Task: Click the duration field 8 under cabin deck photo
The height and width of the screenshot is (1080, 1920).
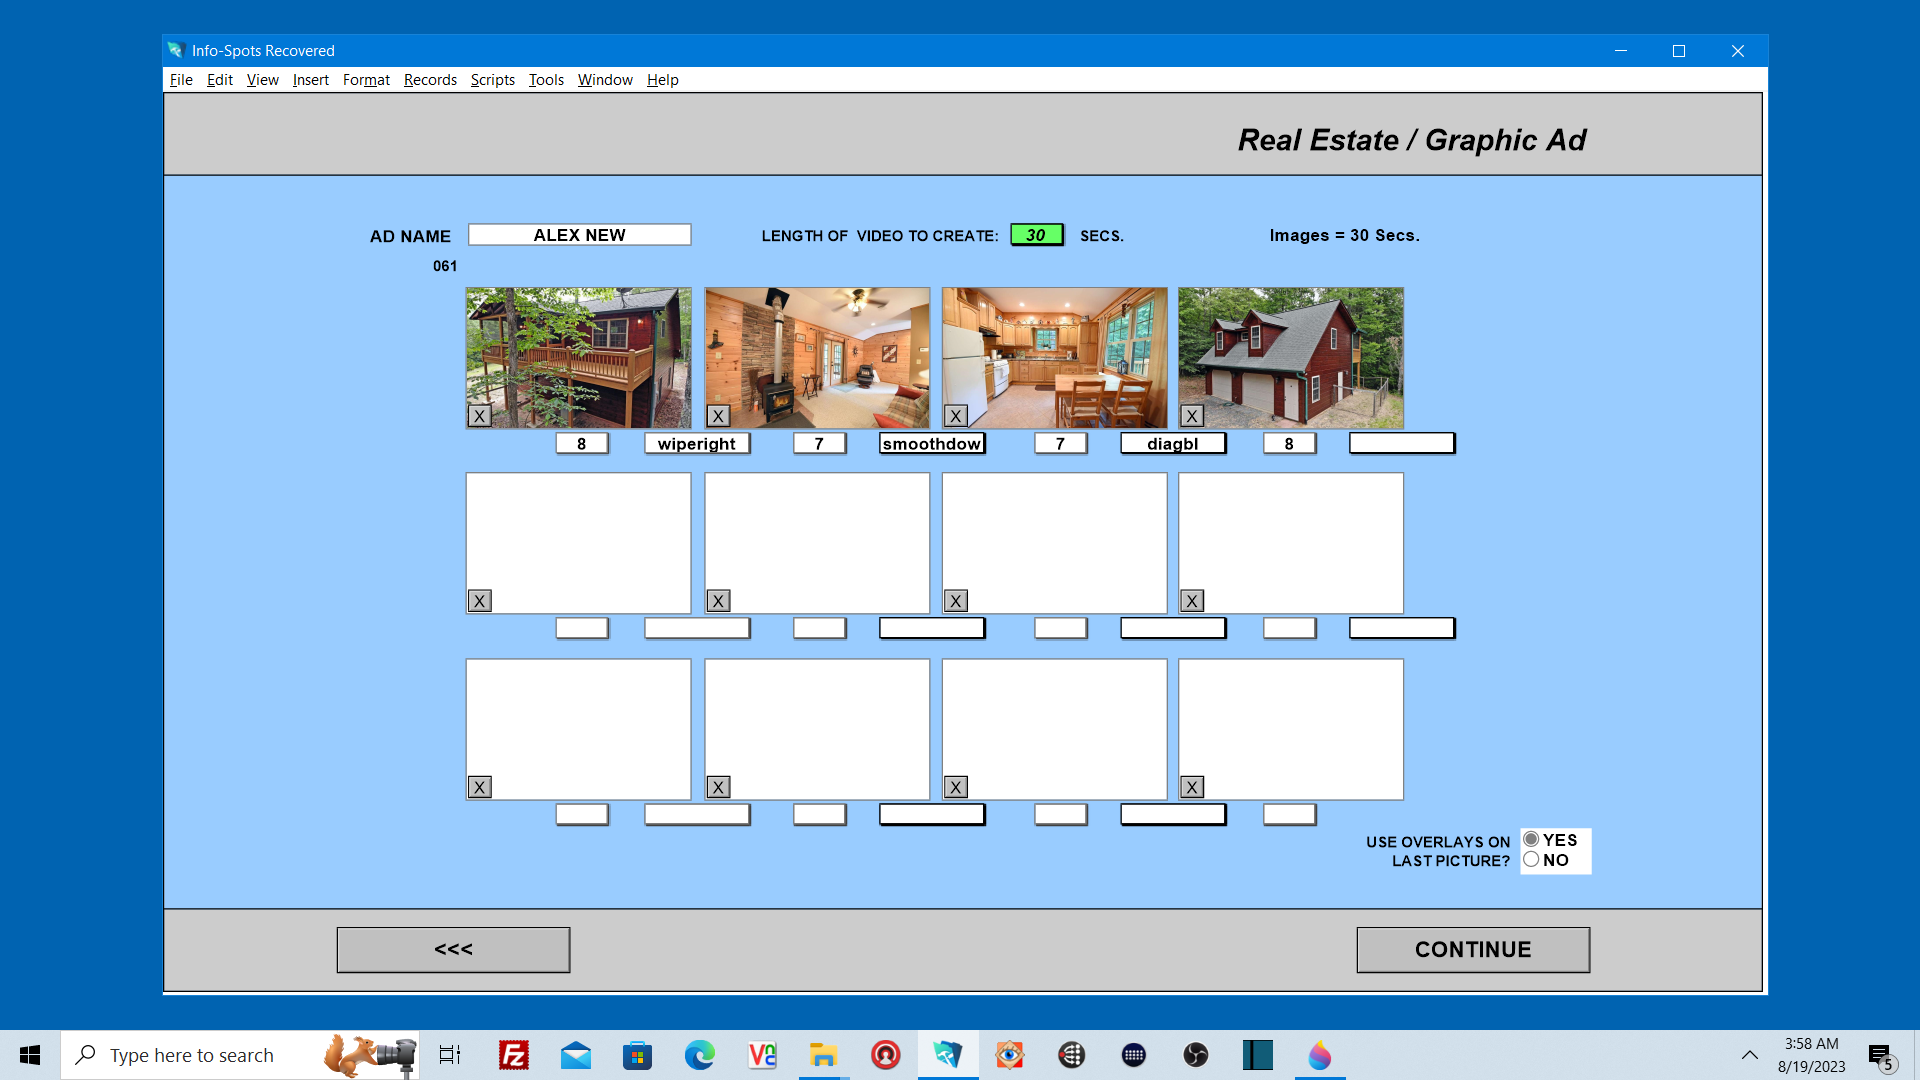Action: pyautogui.click(x=582, y=443)
